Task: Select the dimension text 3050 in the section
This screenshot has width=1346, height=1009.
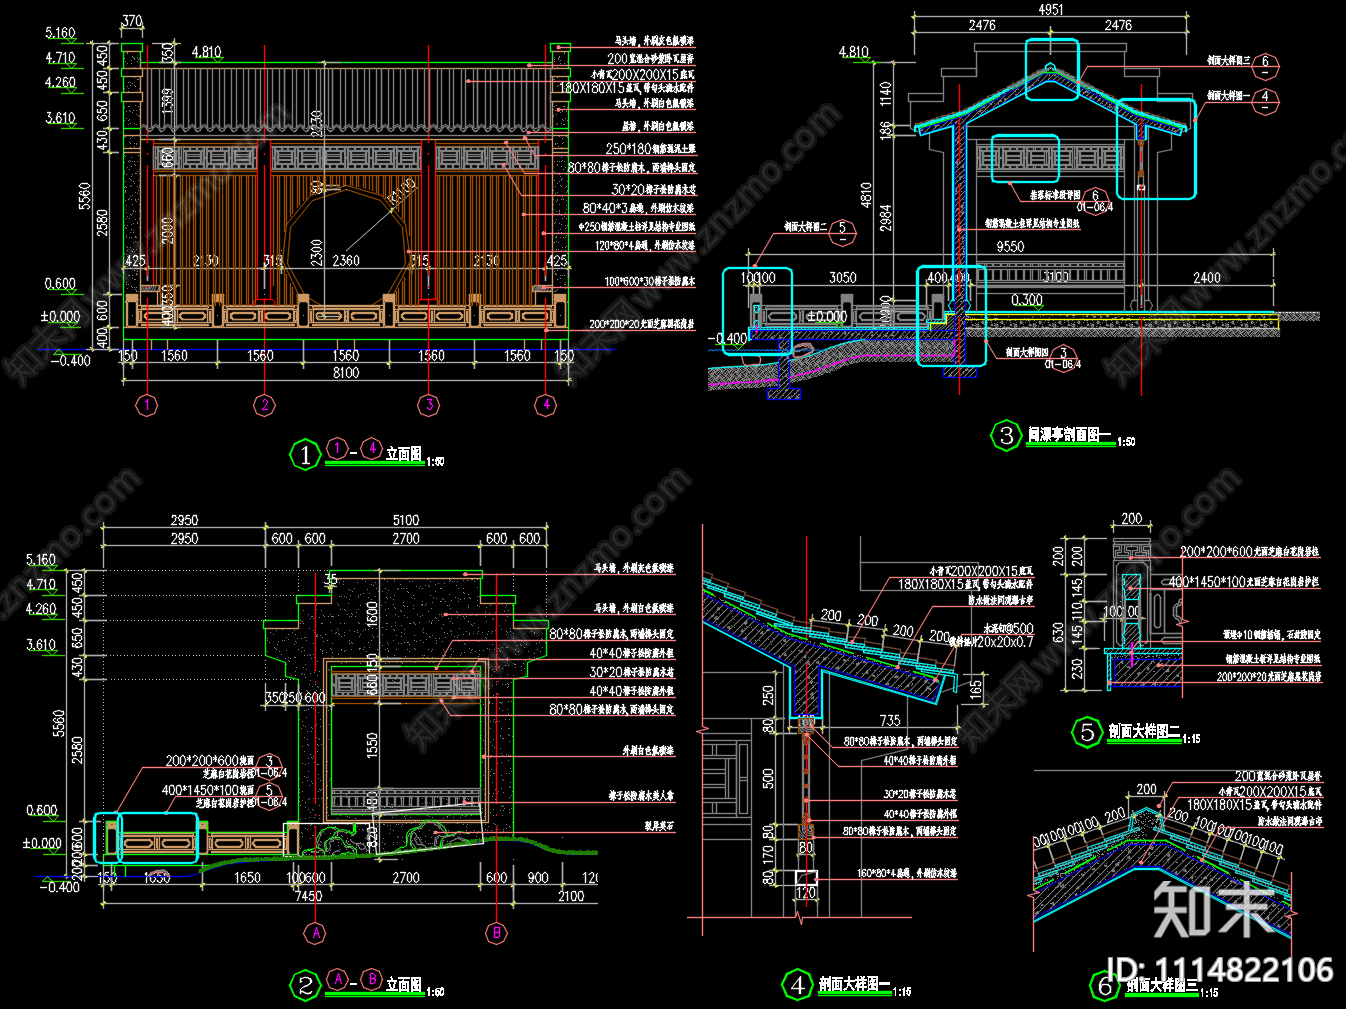Action: tap(843, 277)
